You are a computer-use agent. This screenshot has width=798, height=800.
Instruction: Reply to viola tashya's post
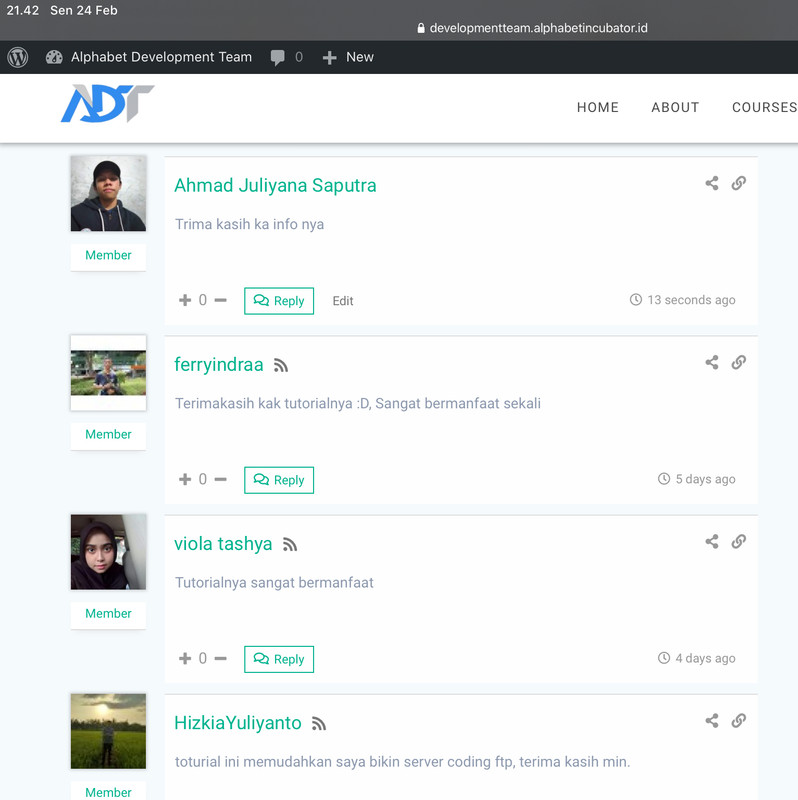click(279, 659)
